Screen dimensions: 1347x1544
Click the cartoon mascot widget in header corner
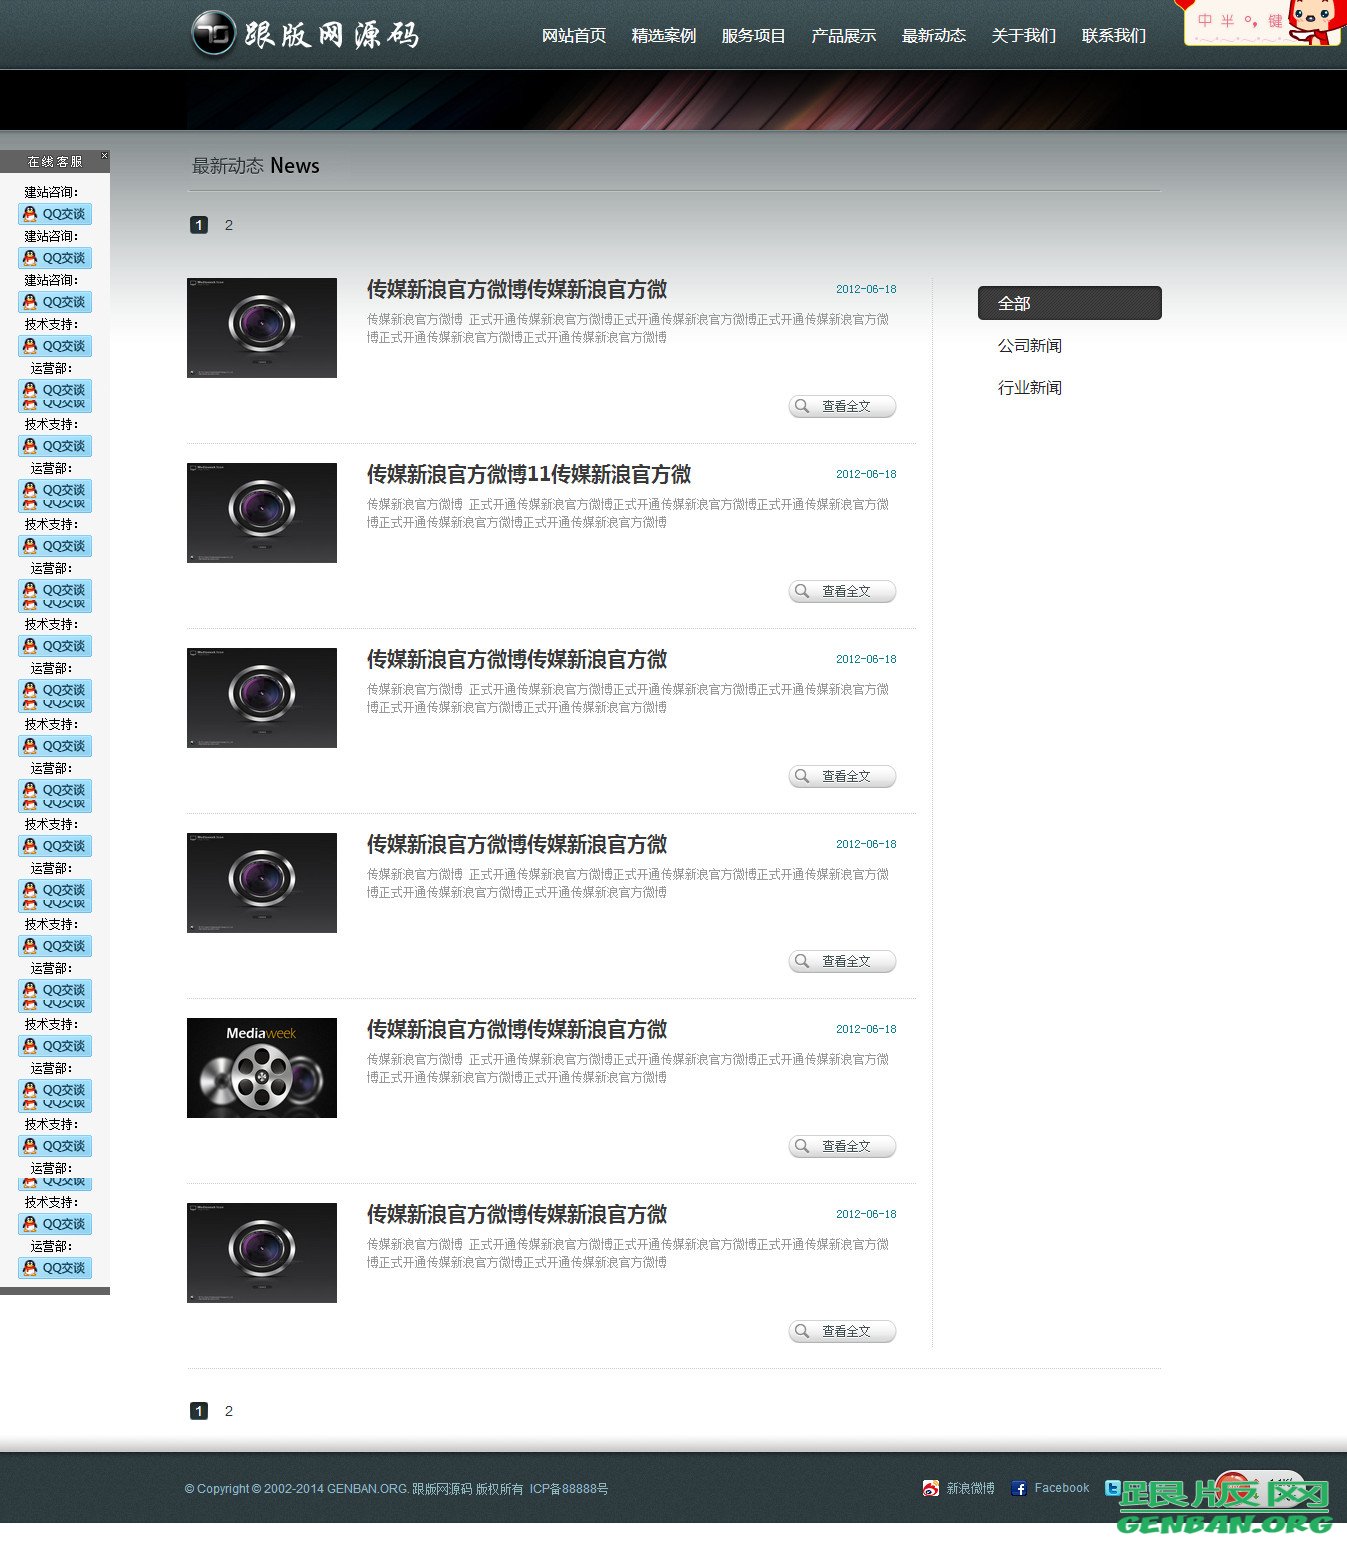coord(1313,22)
